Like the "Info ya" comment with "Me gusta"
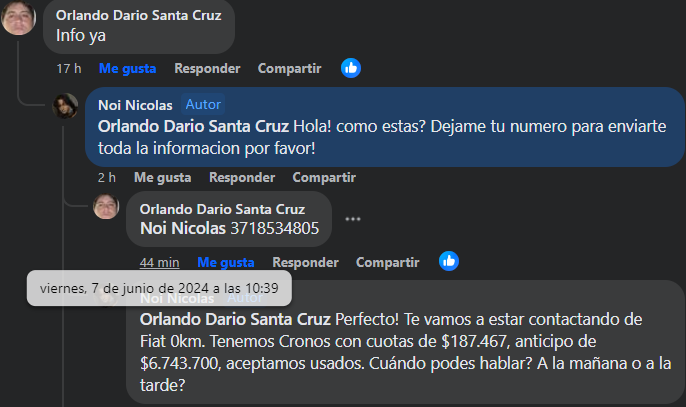 pos(127,68)
